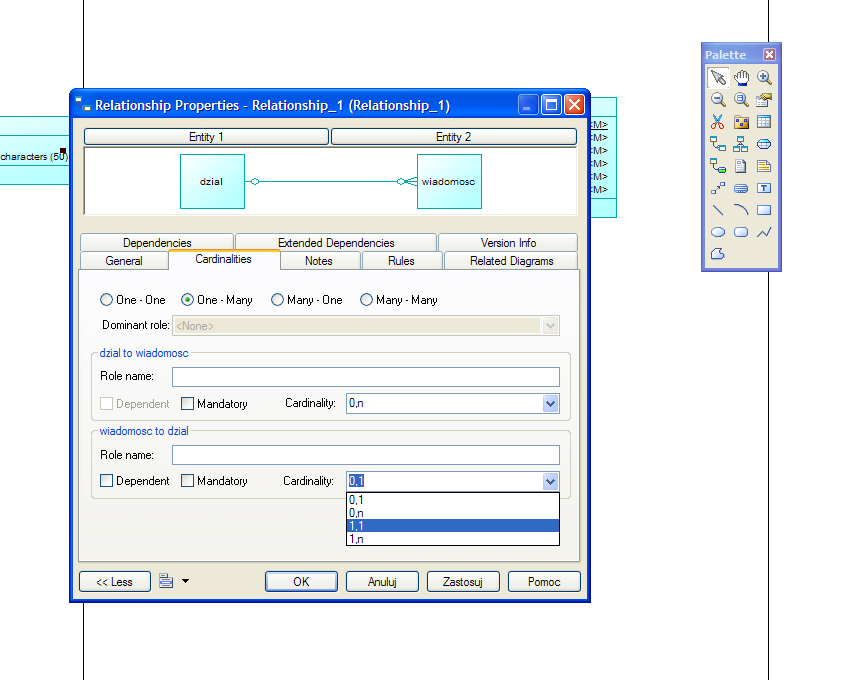Select the Relationship tool in Palette
This screenshot has height=680, width=857.
tap(718, 144)
